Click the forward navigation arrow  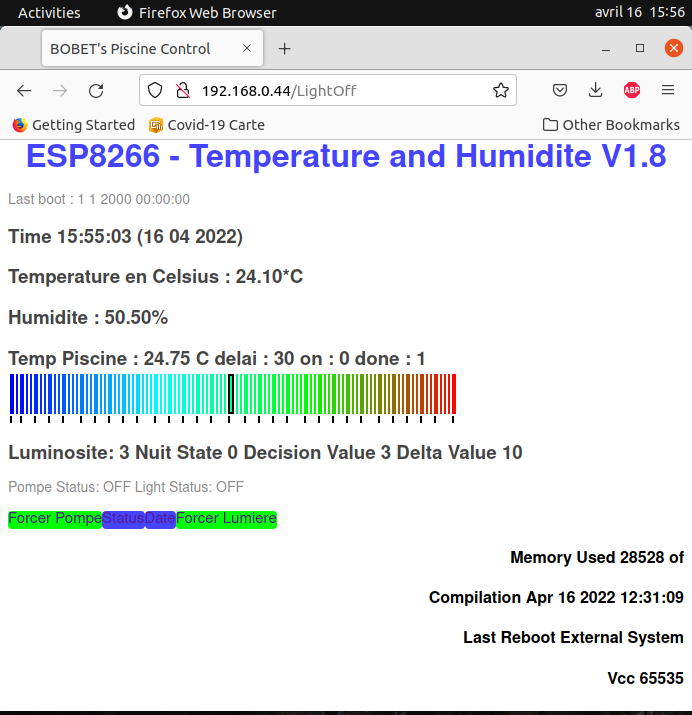60,91
